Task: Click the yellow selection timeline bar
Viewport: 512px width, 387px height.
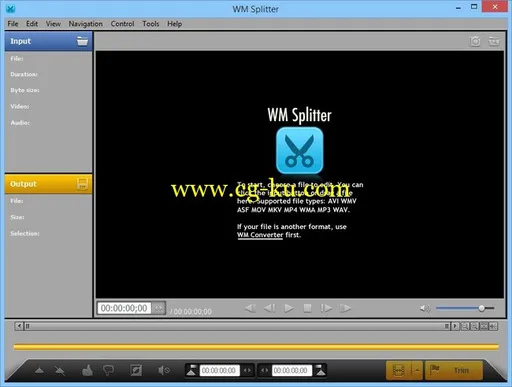Action: (x=256, y=347)
